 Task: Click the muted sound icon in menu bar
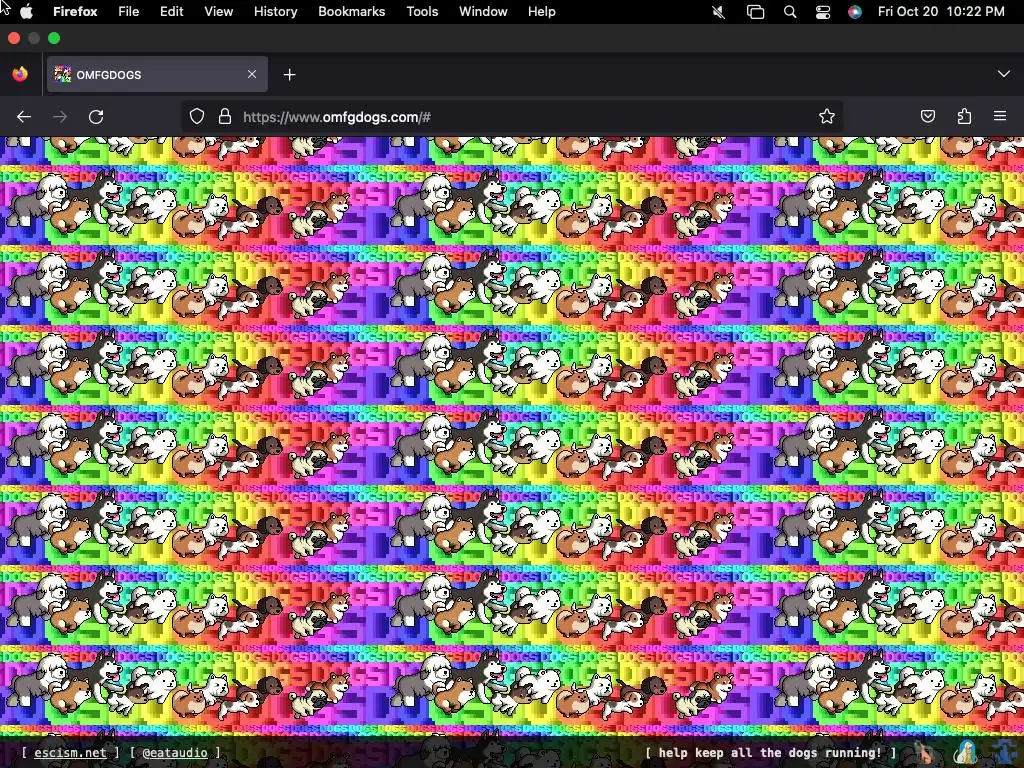718,12
